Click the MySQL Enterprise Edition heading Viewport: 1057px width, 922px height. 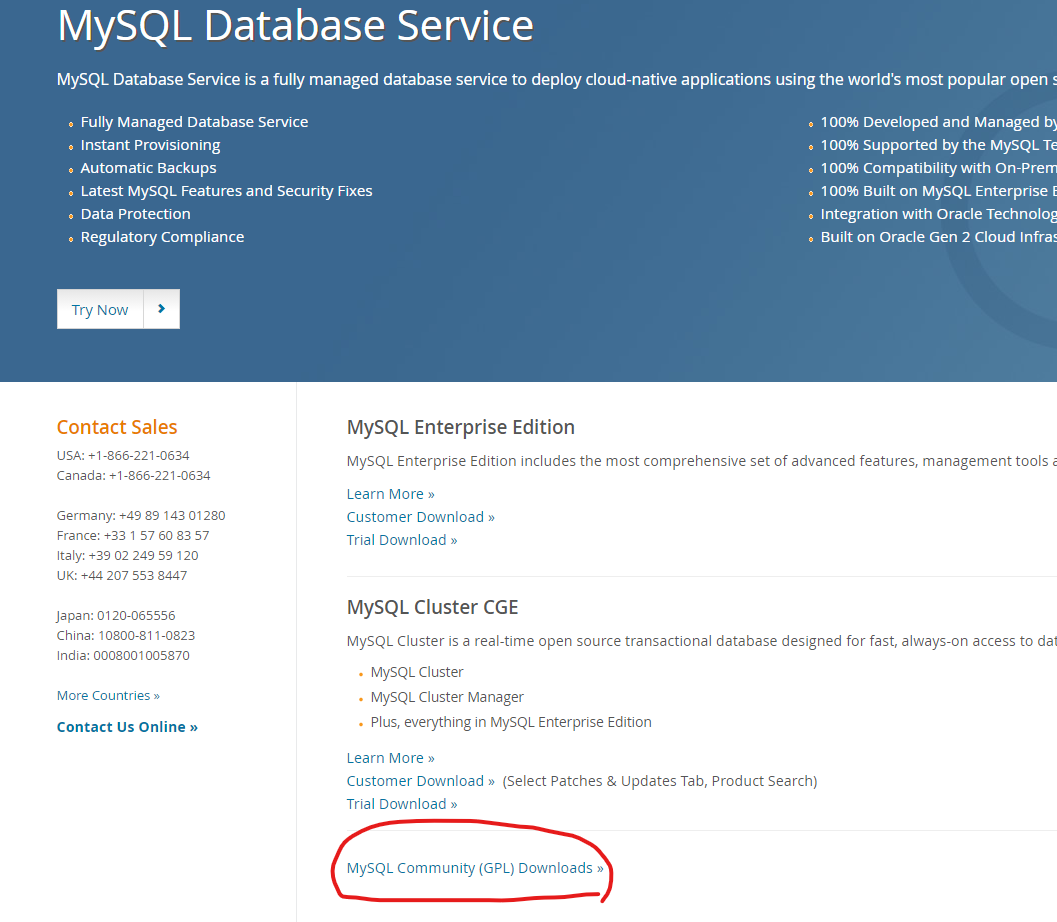tap(461, 427)
